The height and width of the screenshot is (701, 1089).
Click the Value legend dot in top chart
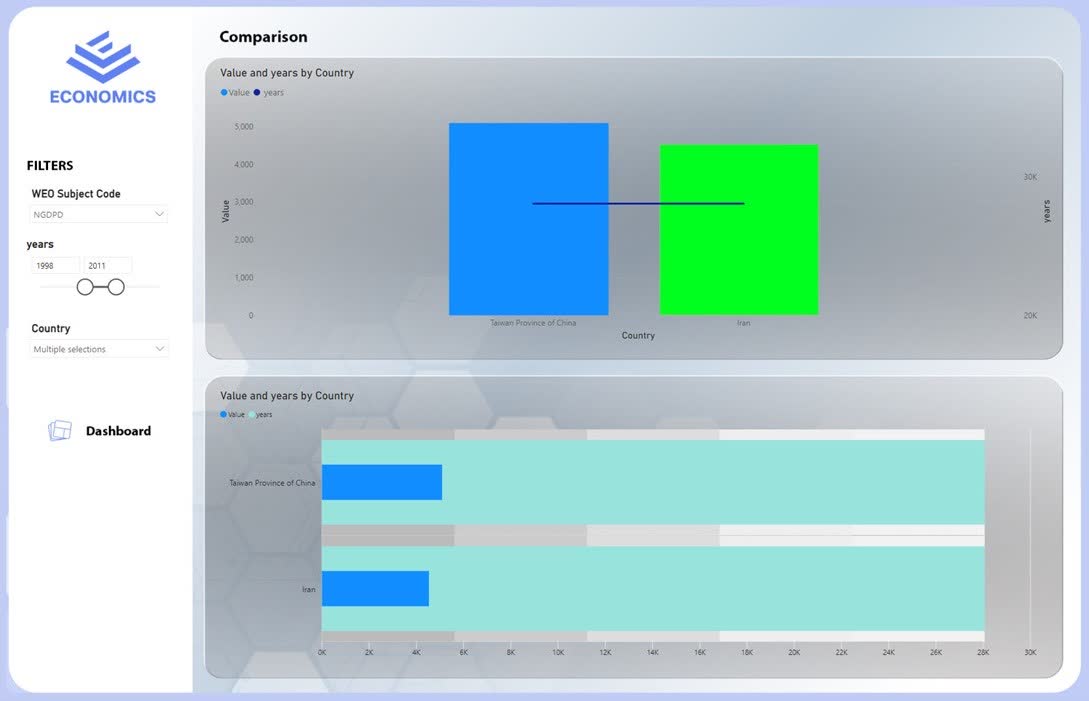[224, 93]
